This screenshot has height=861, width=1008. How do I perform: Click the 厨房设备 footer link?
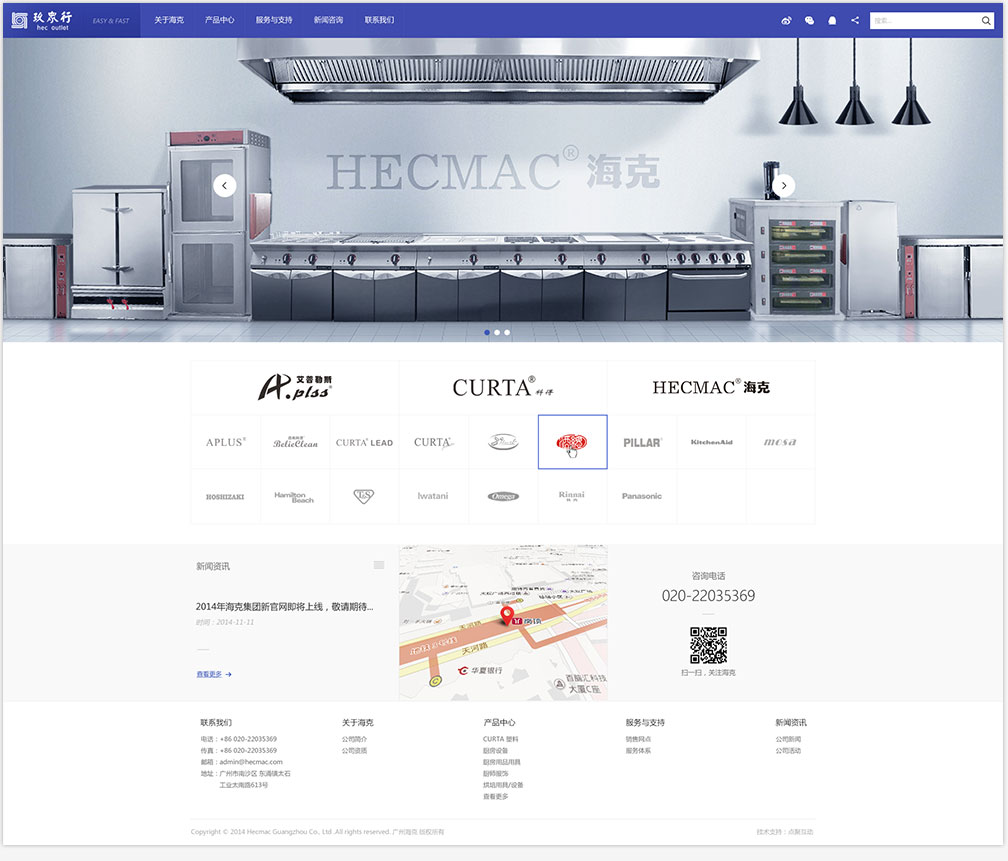(x=496, y=751)
